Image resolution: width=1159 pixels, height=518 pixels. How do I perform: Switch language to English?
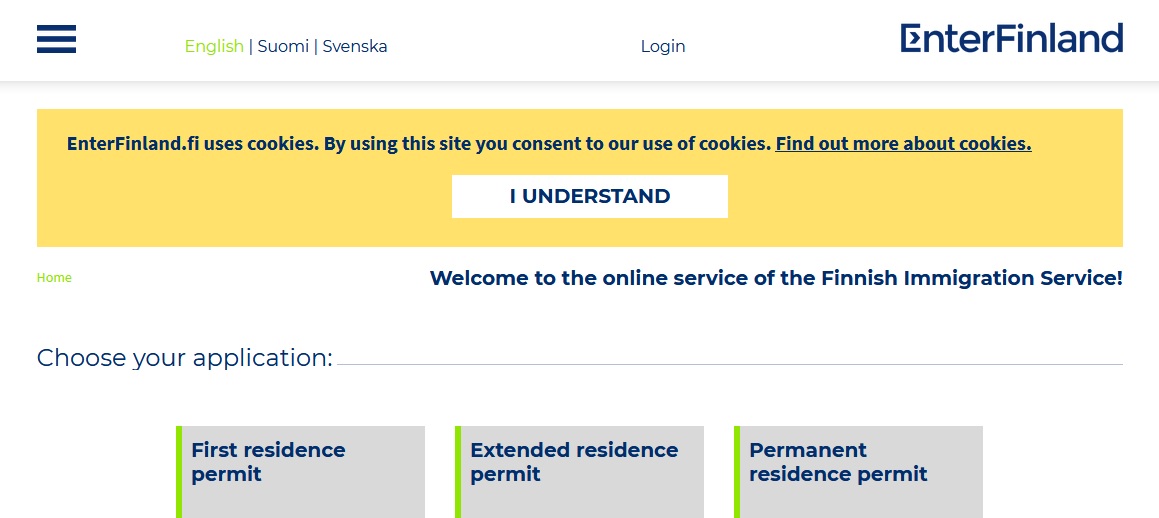tap(214, 46)
